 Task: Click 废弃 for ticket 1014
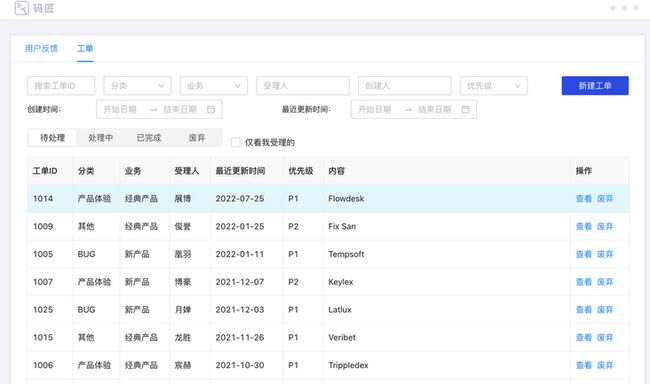point(605,199)
